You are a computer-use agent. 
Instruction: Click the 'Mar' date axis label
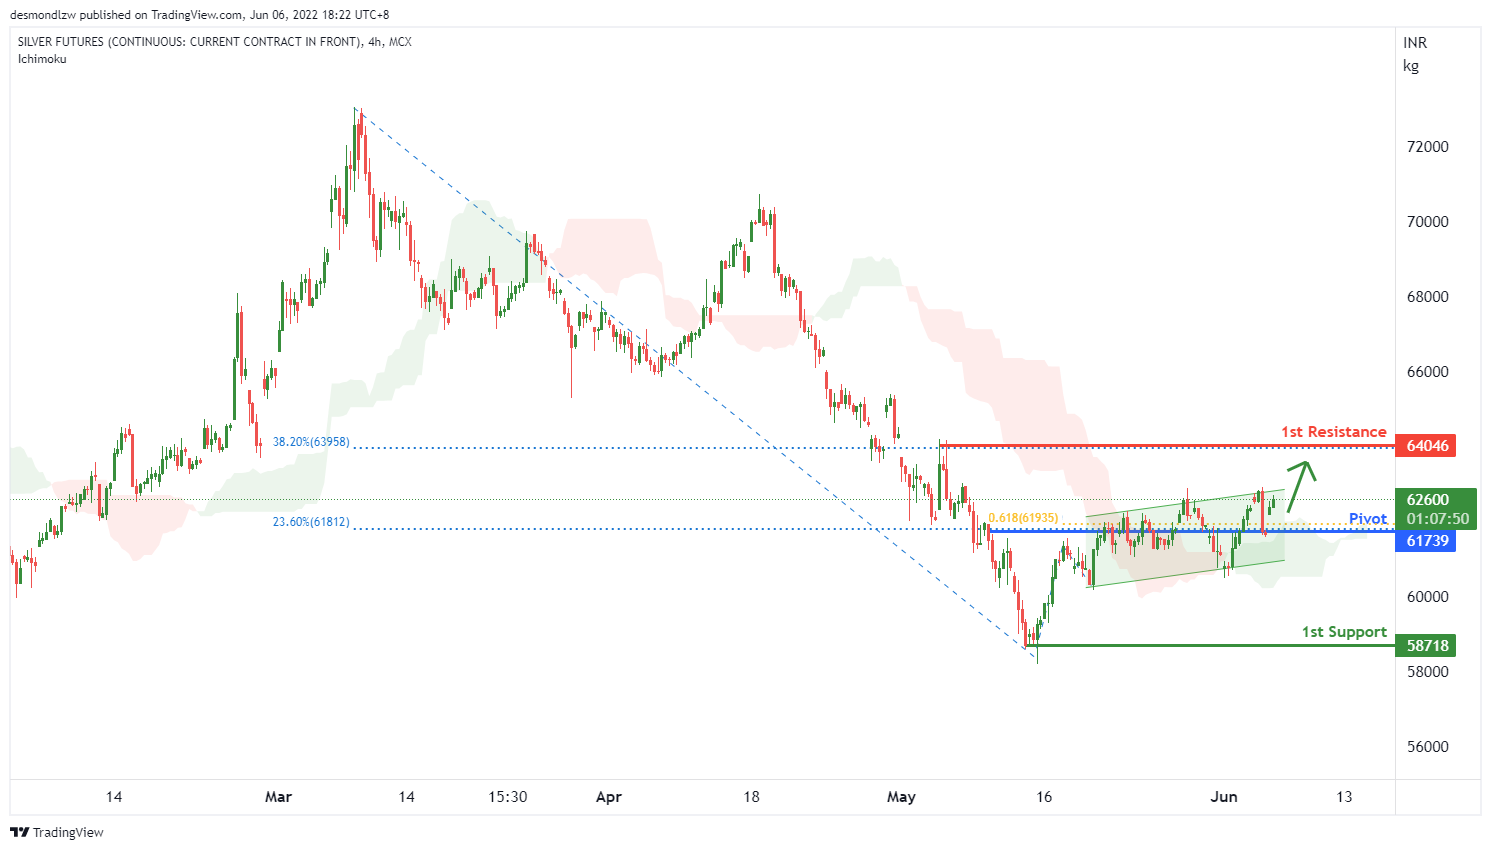[278, 797]
